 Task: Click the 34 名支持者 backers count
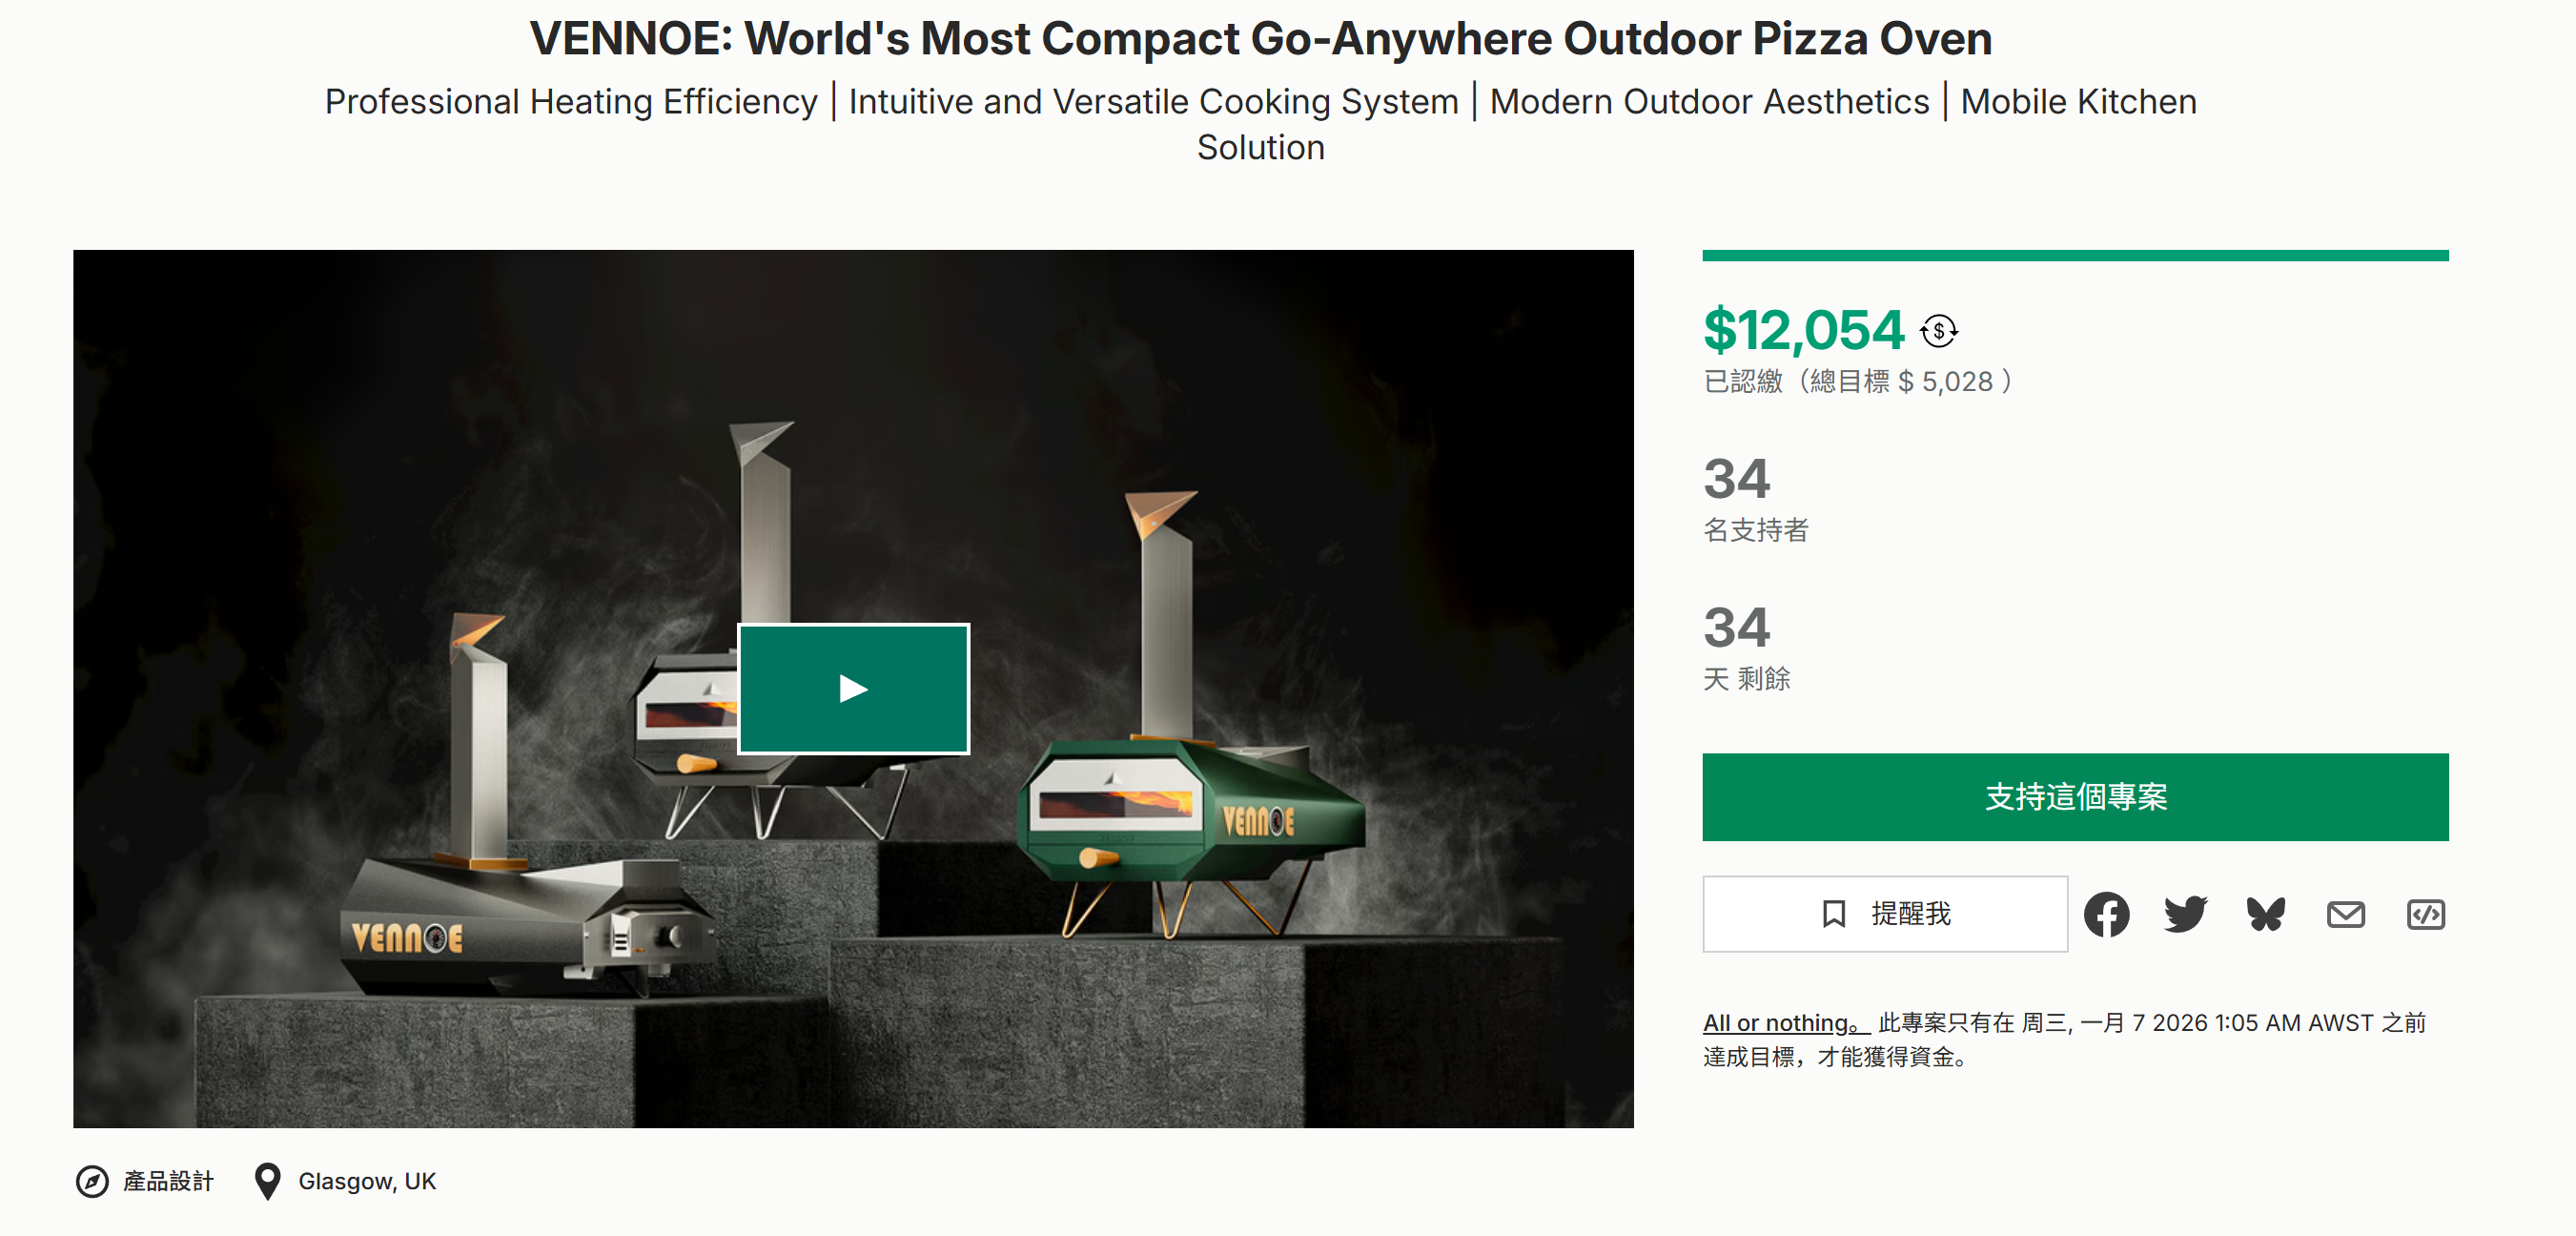tap(1737, 479)
